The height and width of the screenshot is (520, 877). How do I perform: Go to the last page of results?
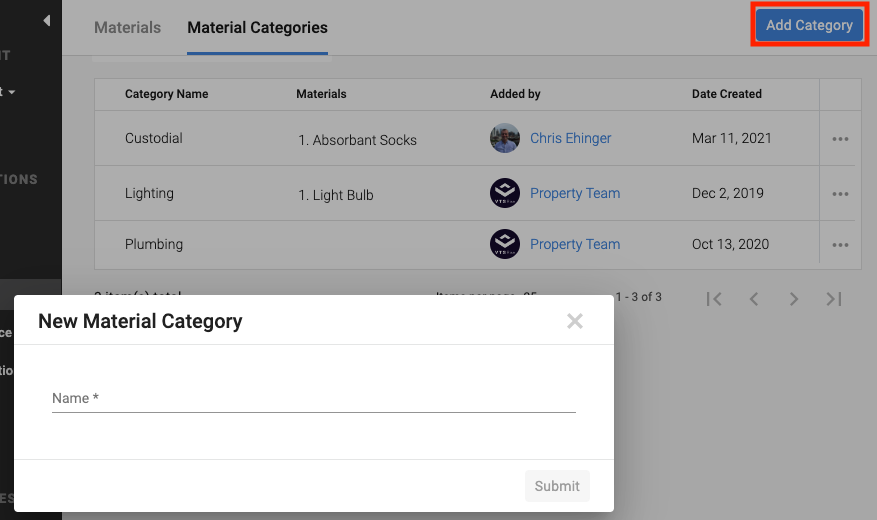coord(834,299)
